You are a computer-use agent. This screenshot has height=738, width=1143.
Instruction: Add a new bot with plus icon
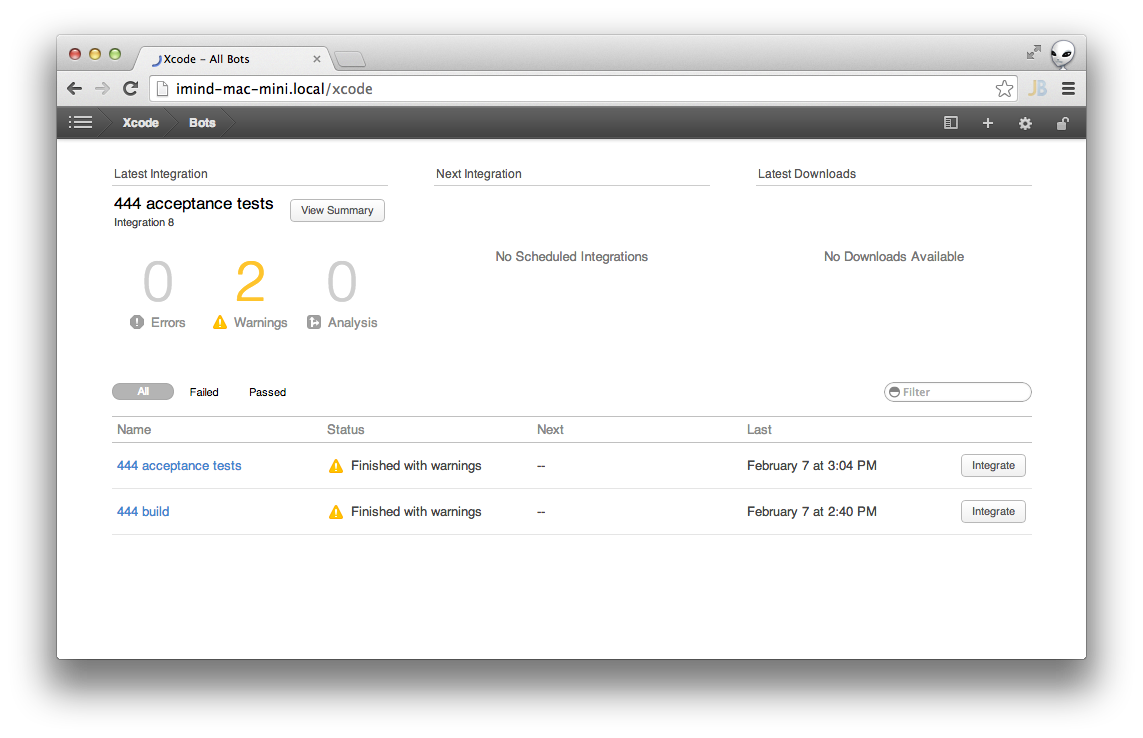tap(988, 123)
